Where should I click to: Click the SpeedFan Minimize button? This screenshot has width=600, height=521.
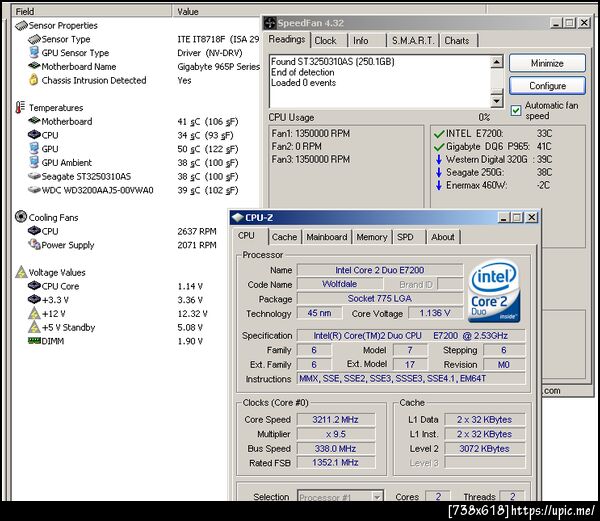(x=547, y=63)
